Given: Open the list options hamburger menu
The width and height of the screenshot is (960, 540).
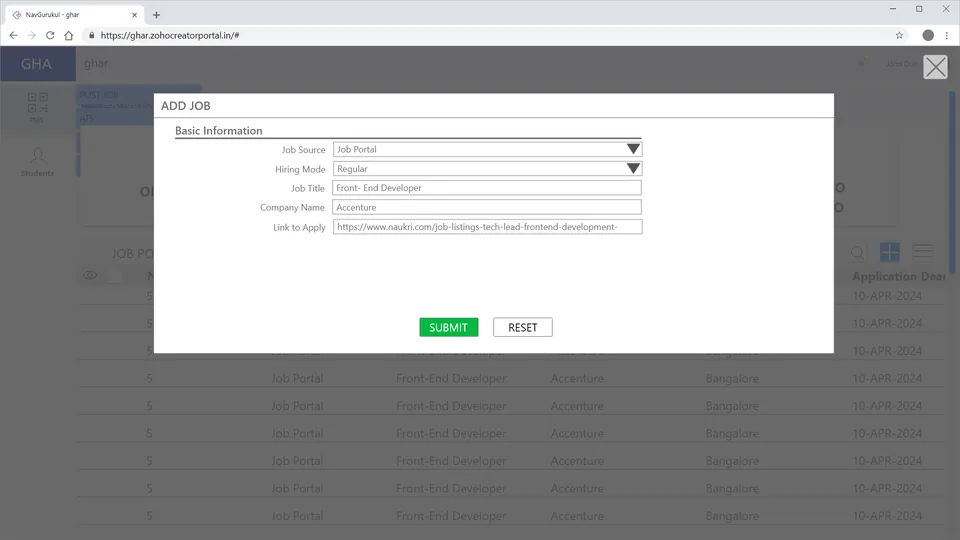Looking at the screenshot, I should 923,252.
